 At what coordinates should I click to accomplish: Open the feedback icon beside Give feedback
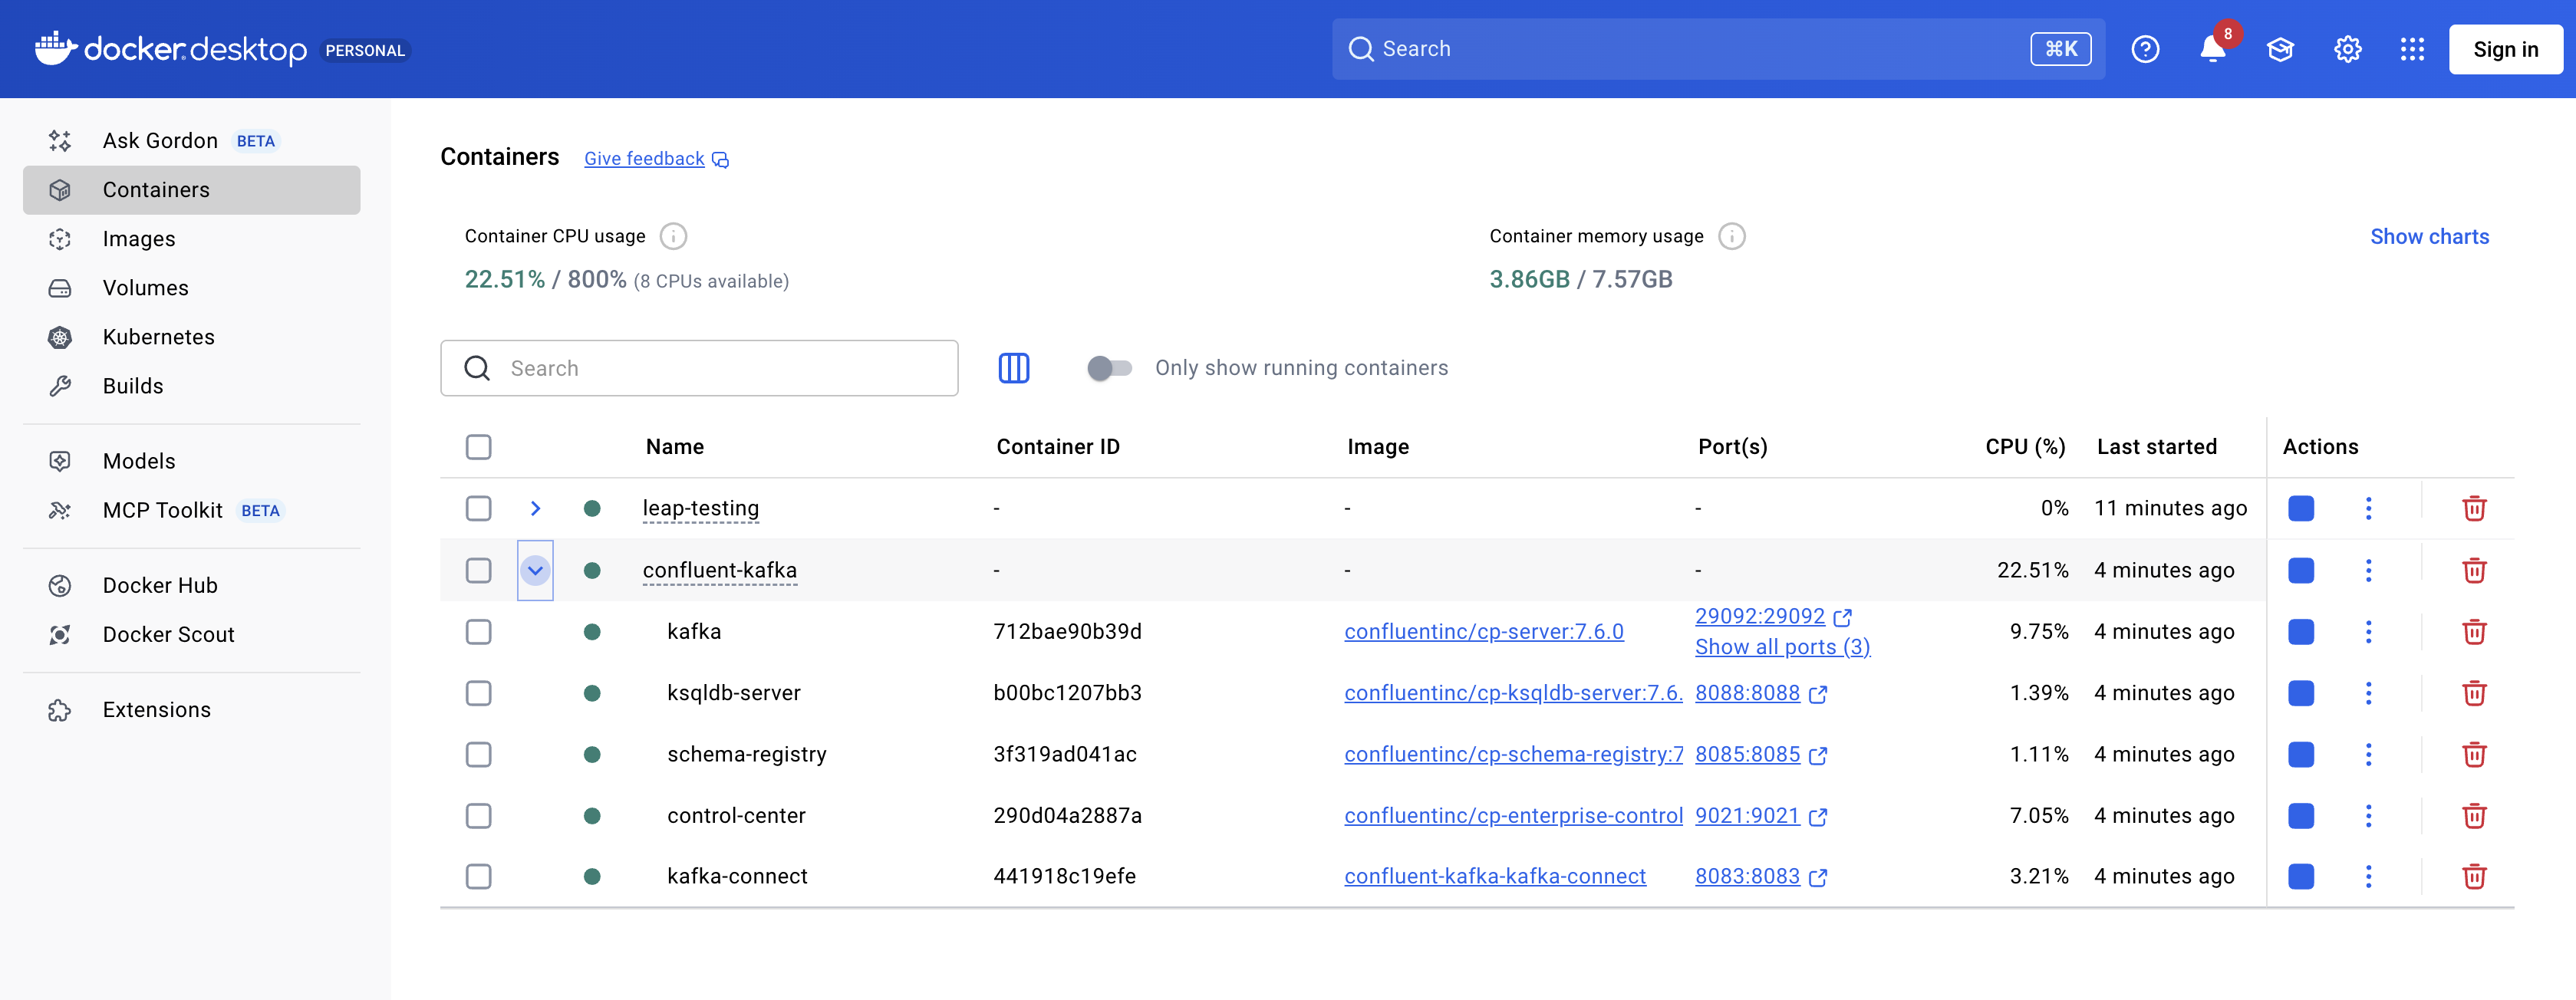pos(720,160)
